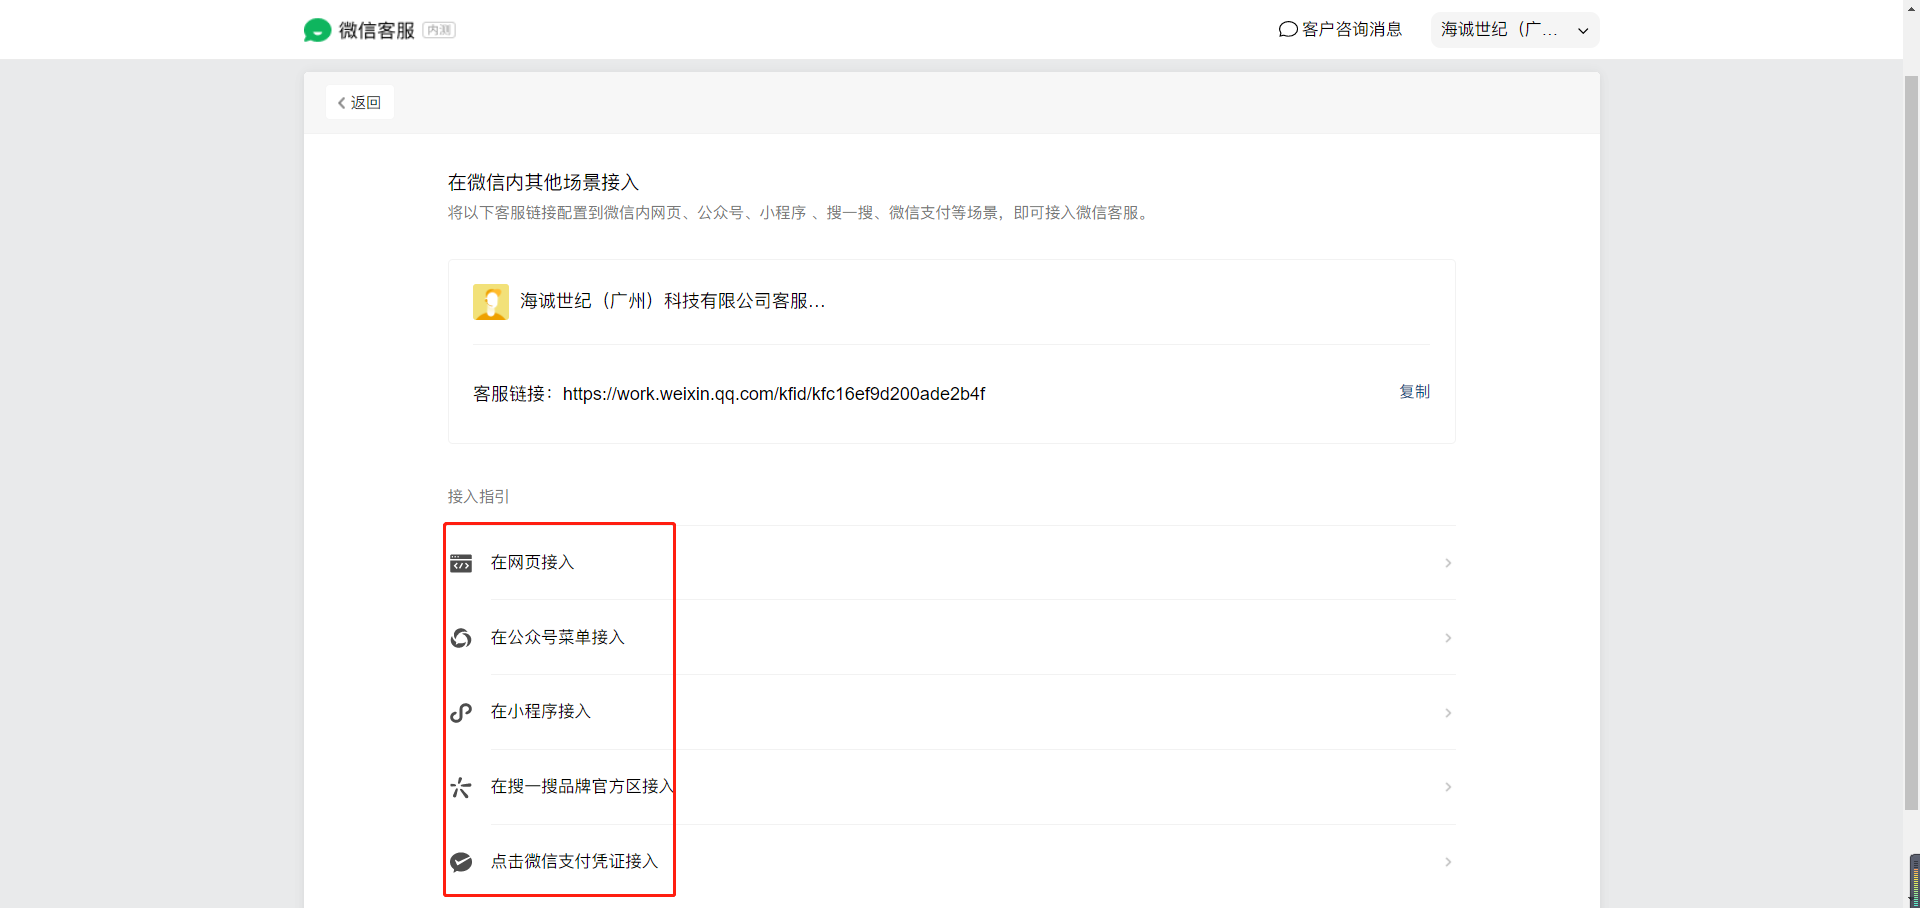Open the 在搜一搜品牌官方区接入 guide
This screenshot has height=908, width=1920.
pos(952,787)
